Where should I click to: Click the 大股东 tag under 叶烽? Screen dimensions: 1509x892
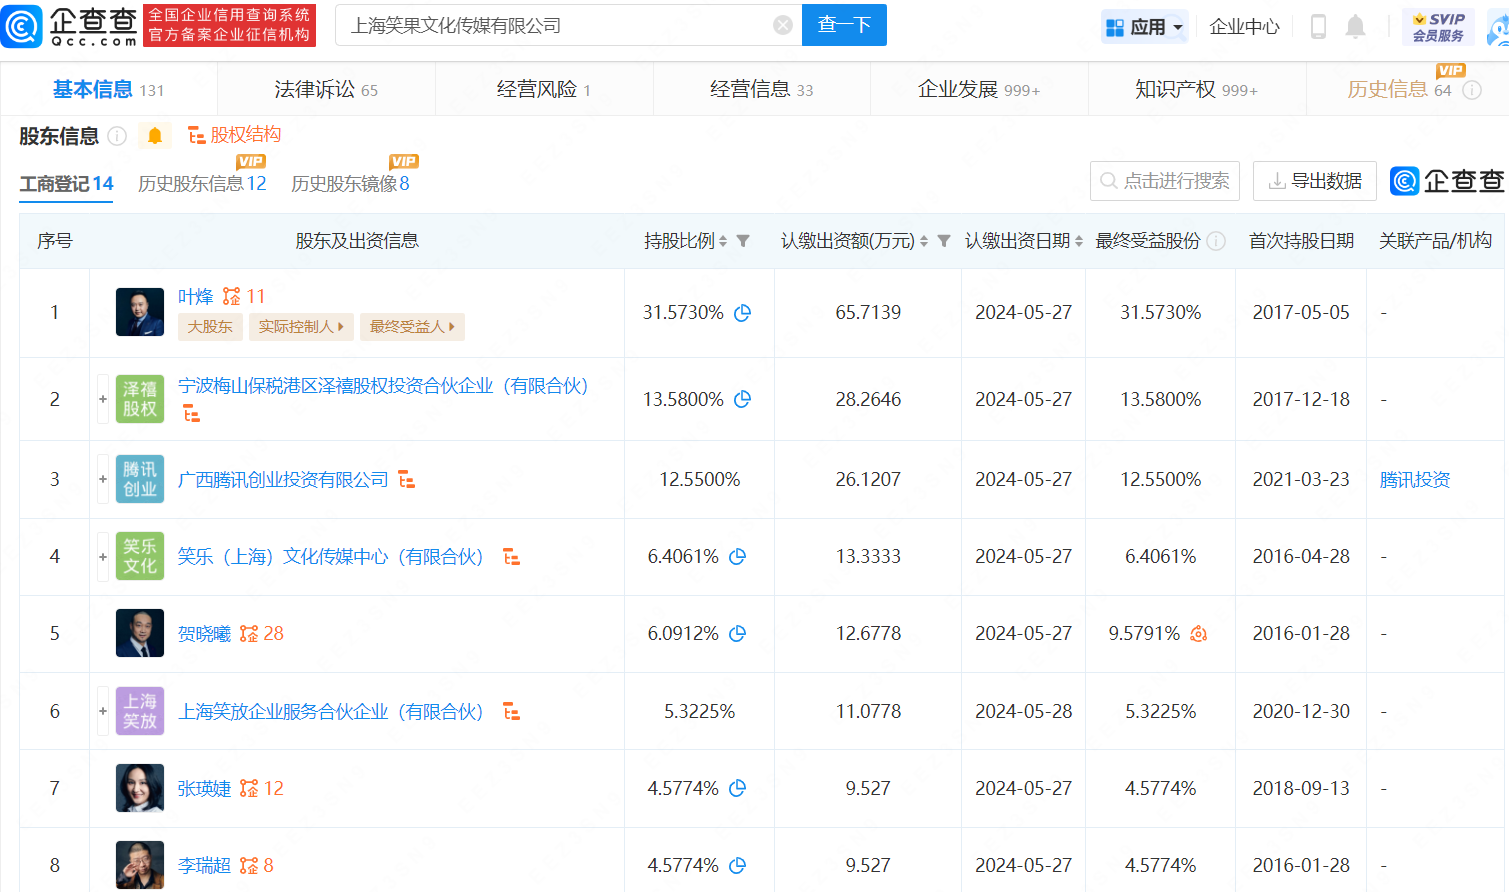(210, 327)
